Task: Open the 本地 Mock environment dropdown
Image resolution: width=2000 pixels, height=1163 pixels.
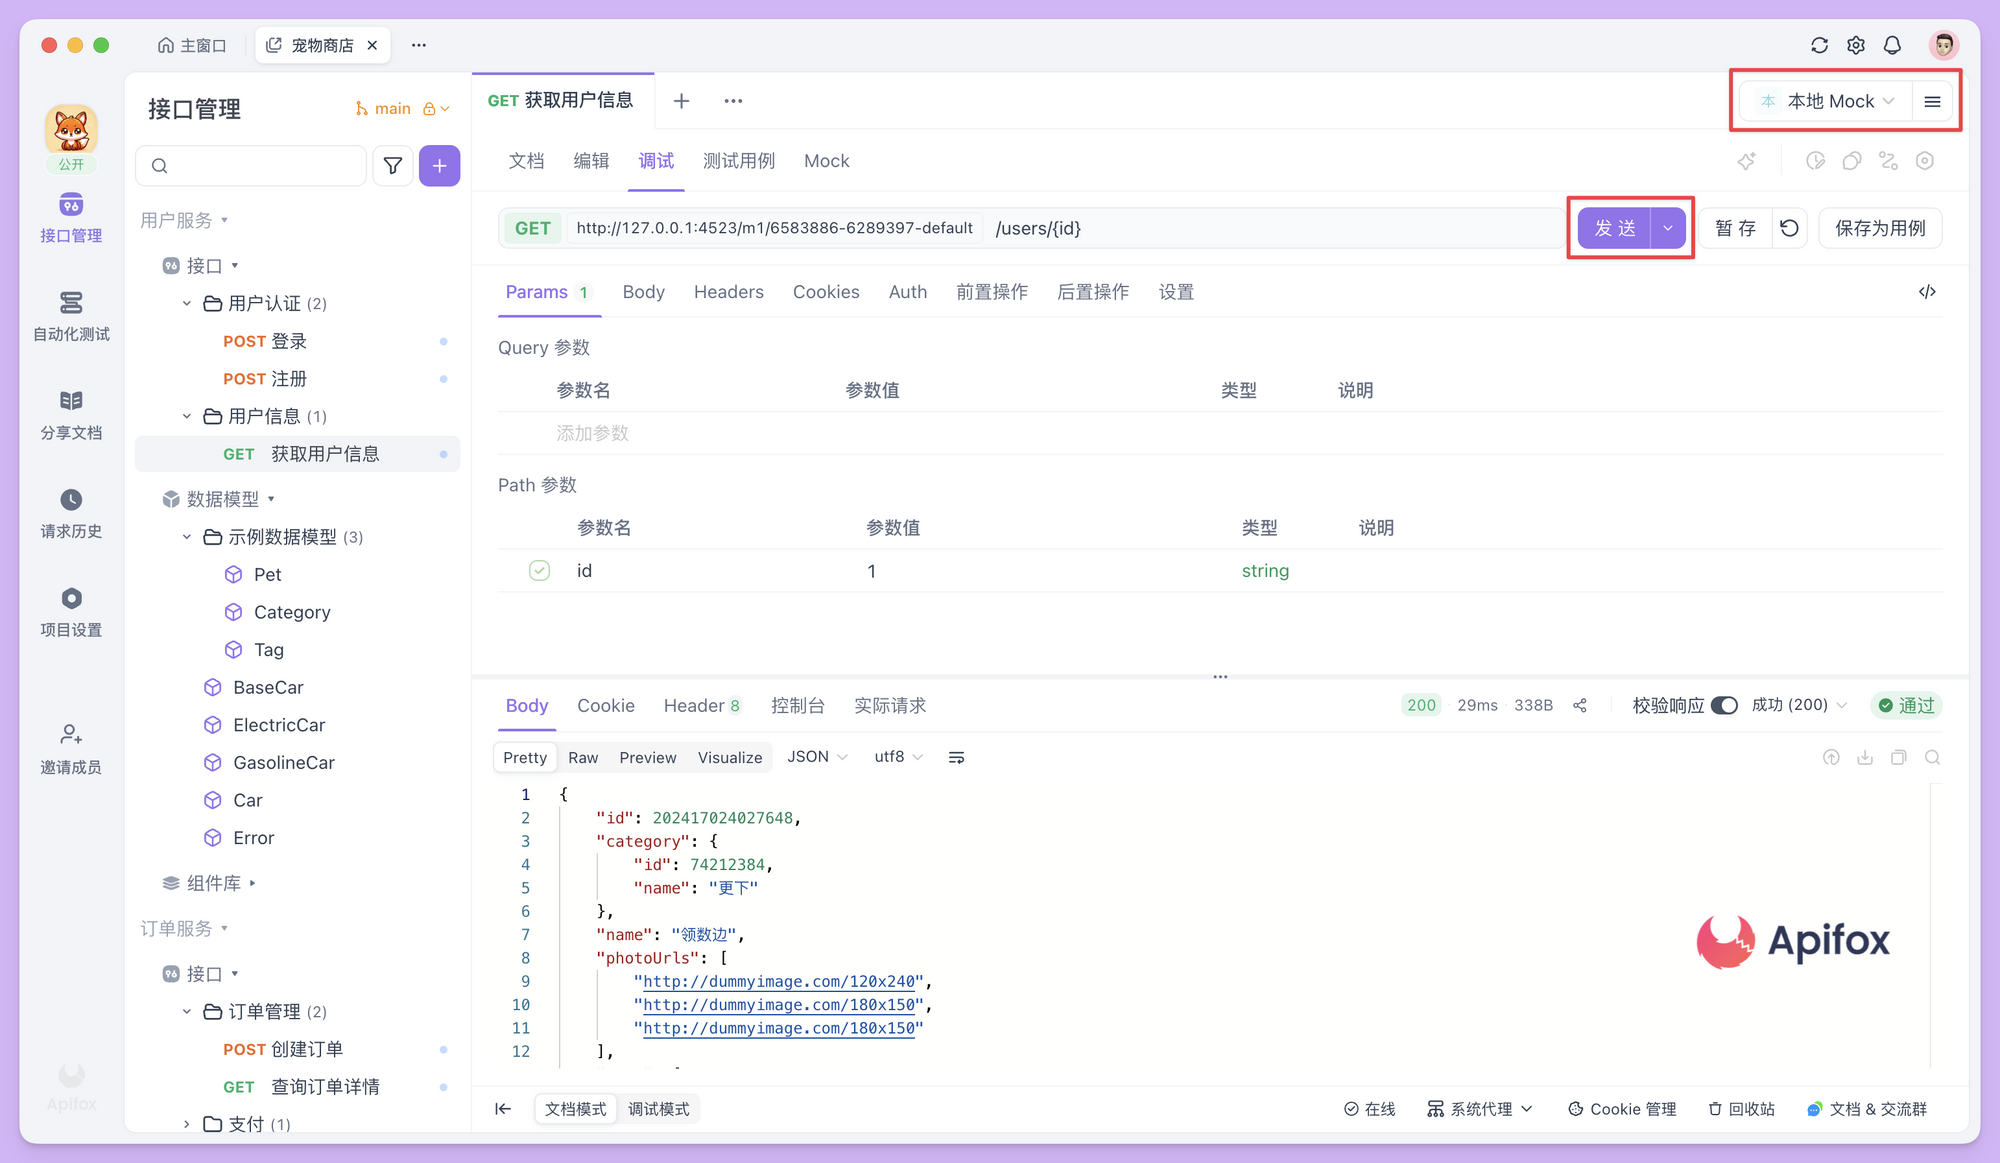Action: coord(1829,101)
